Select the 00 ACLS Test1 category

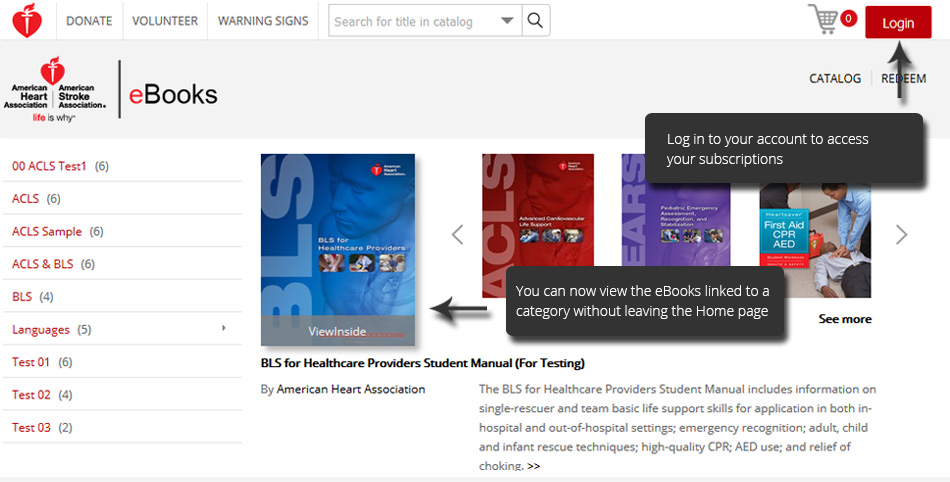49,166
